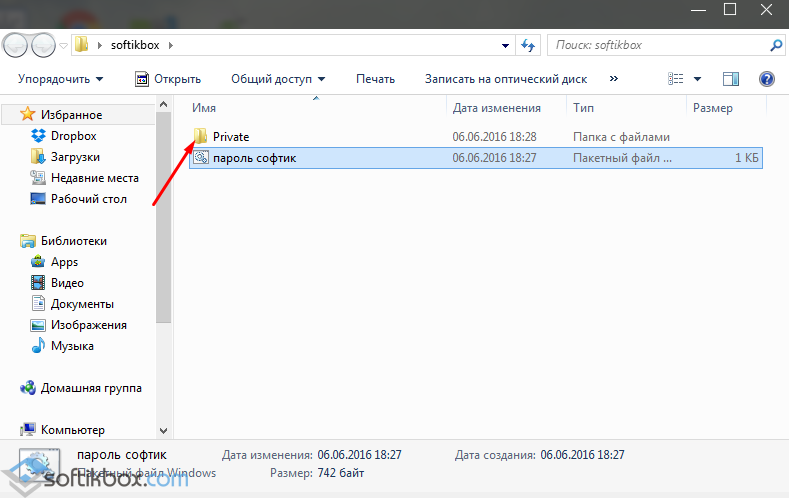The height and width of the screenshot is (498, 789).
Task: Select the Private folder icon
Action: click(200, 136)
